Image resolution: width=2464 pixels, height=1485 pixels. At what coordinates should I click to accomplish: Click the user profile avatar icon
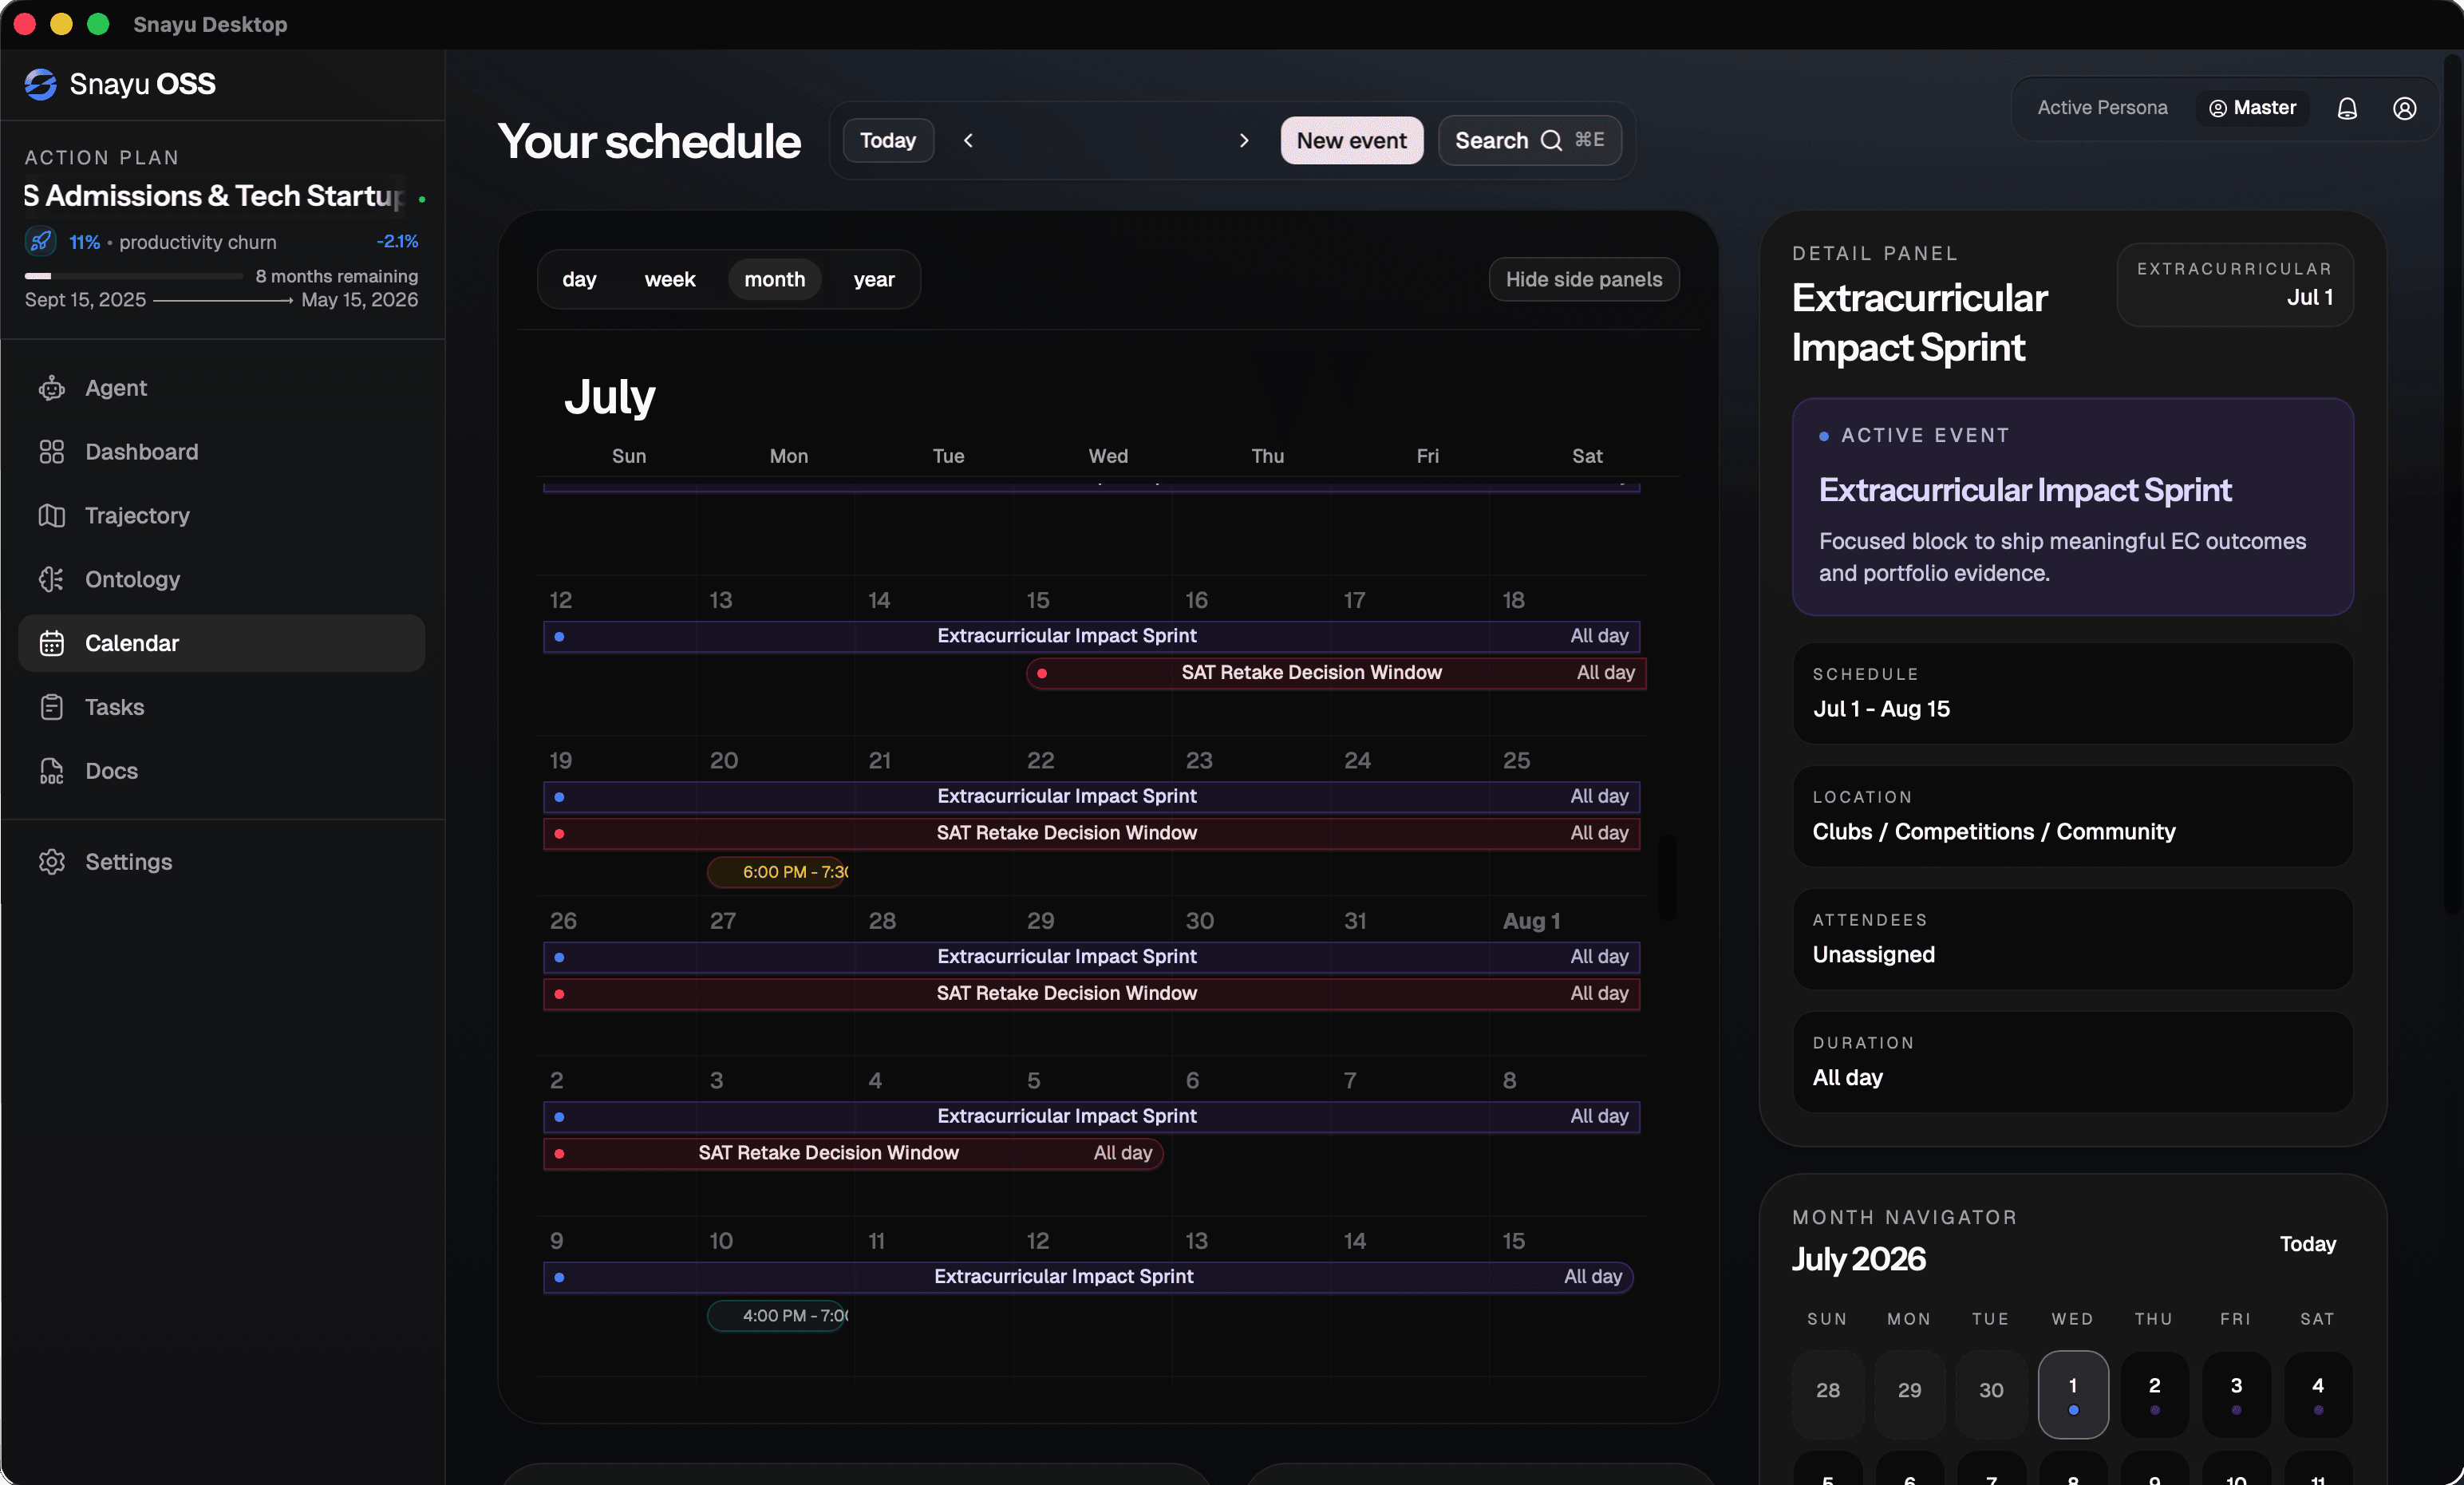(2405, 108)
